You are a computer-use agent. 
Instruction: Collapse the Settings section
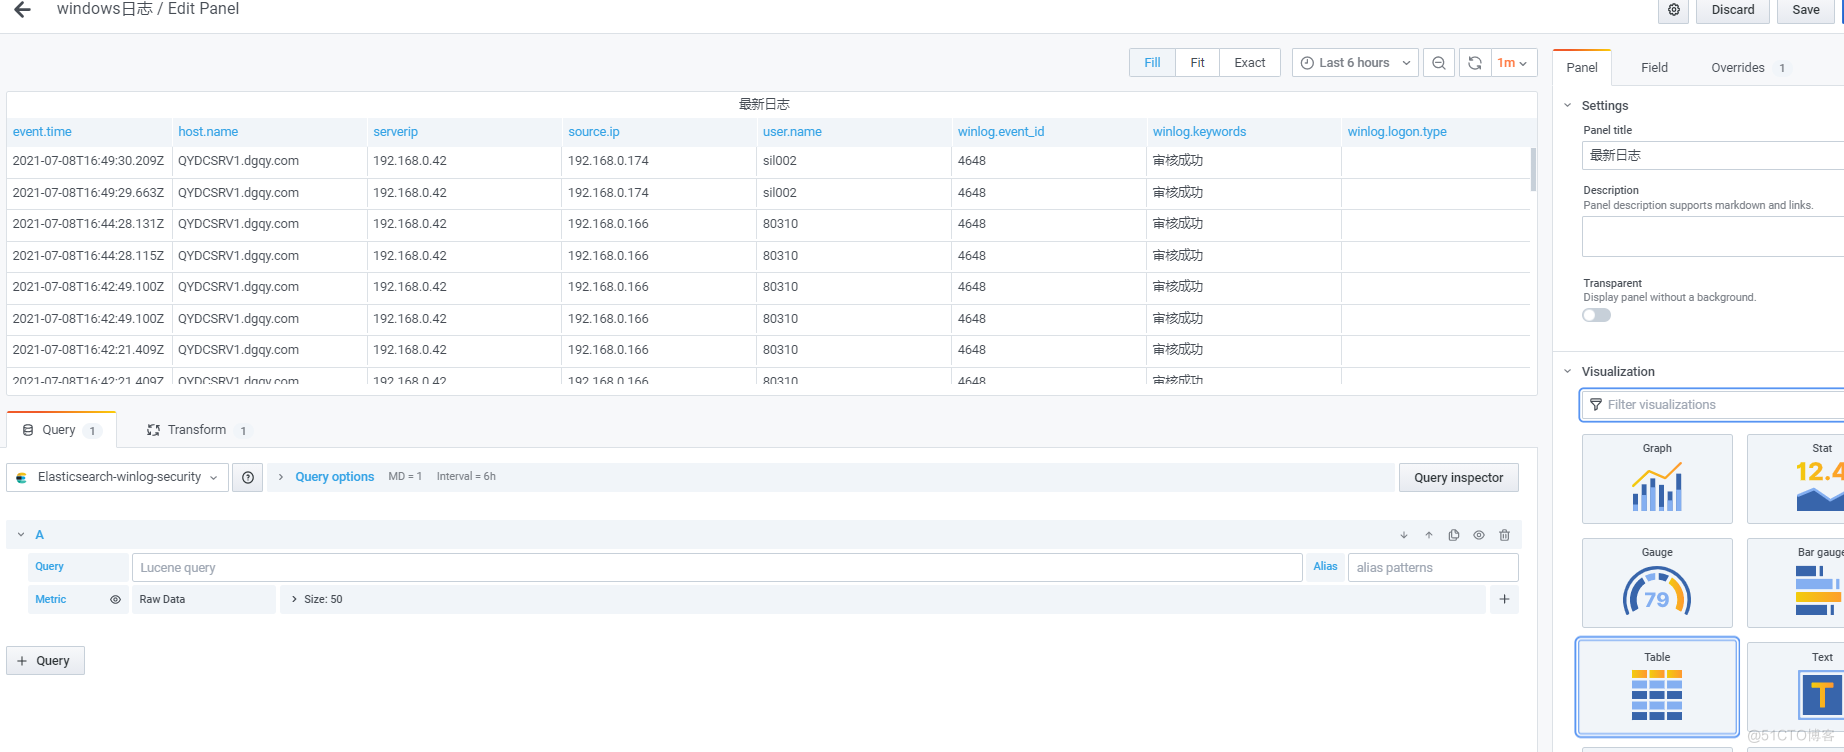[1568, 105]
